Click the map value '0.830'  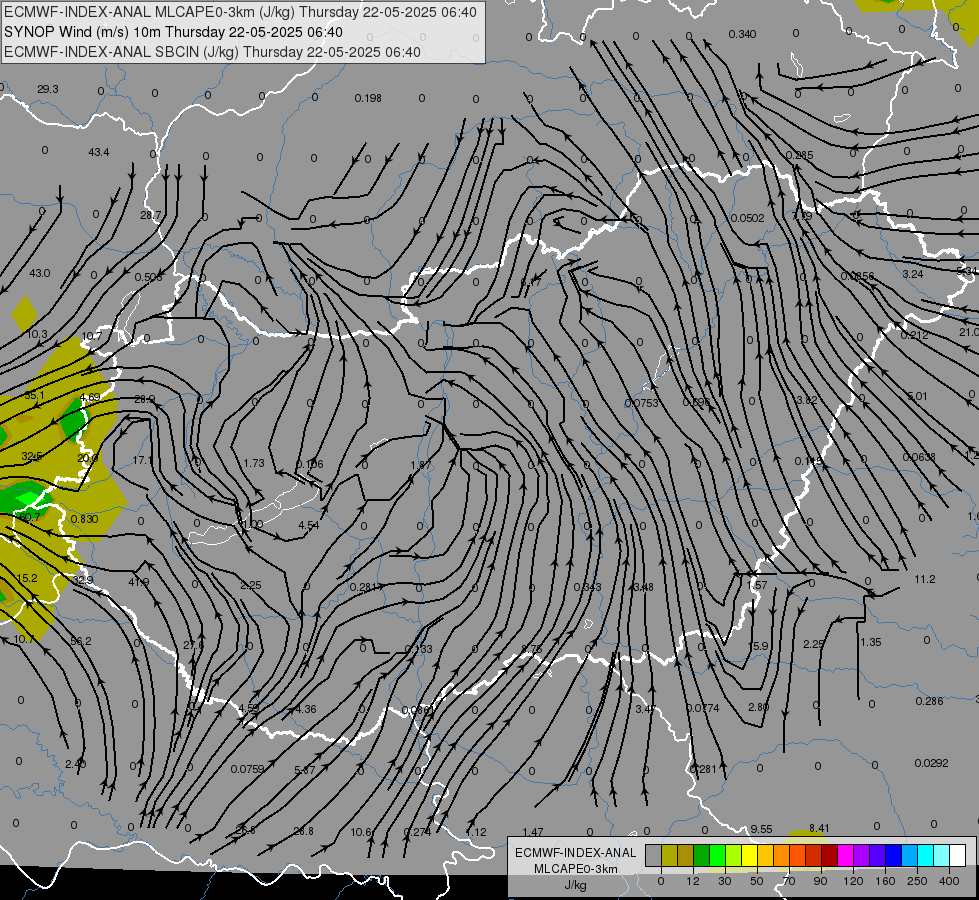click(84, 519)
